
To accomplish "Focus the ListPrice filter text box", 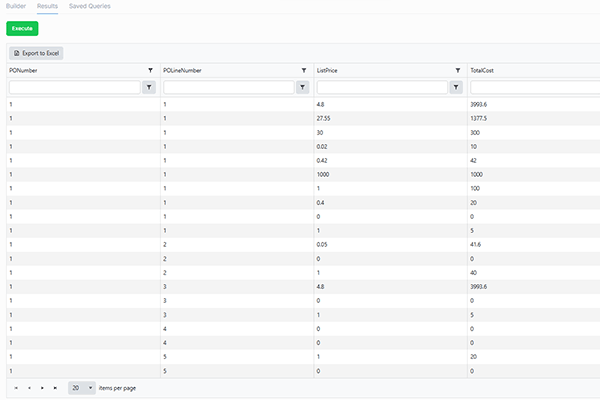I will (381, 88).
